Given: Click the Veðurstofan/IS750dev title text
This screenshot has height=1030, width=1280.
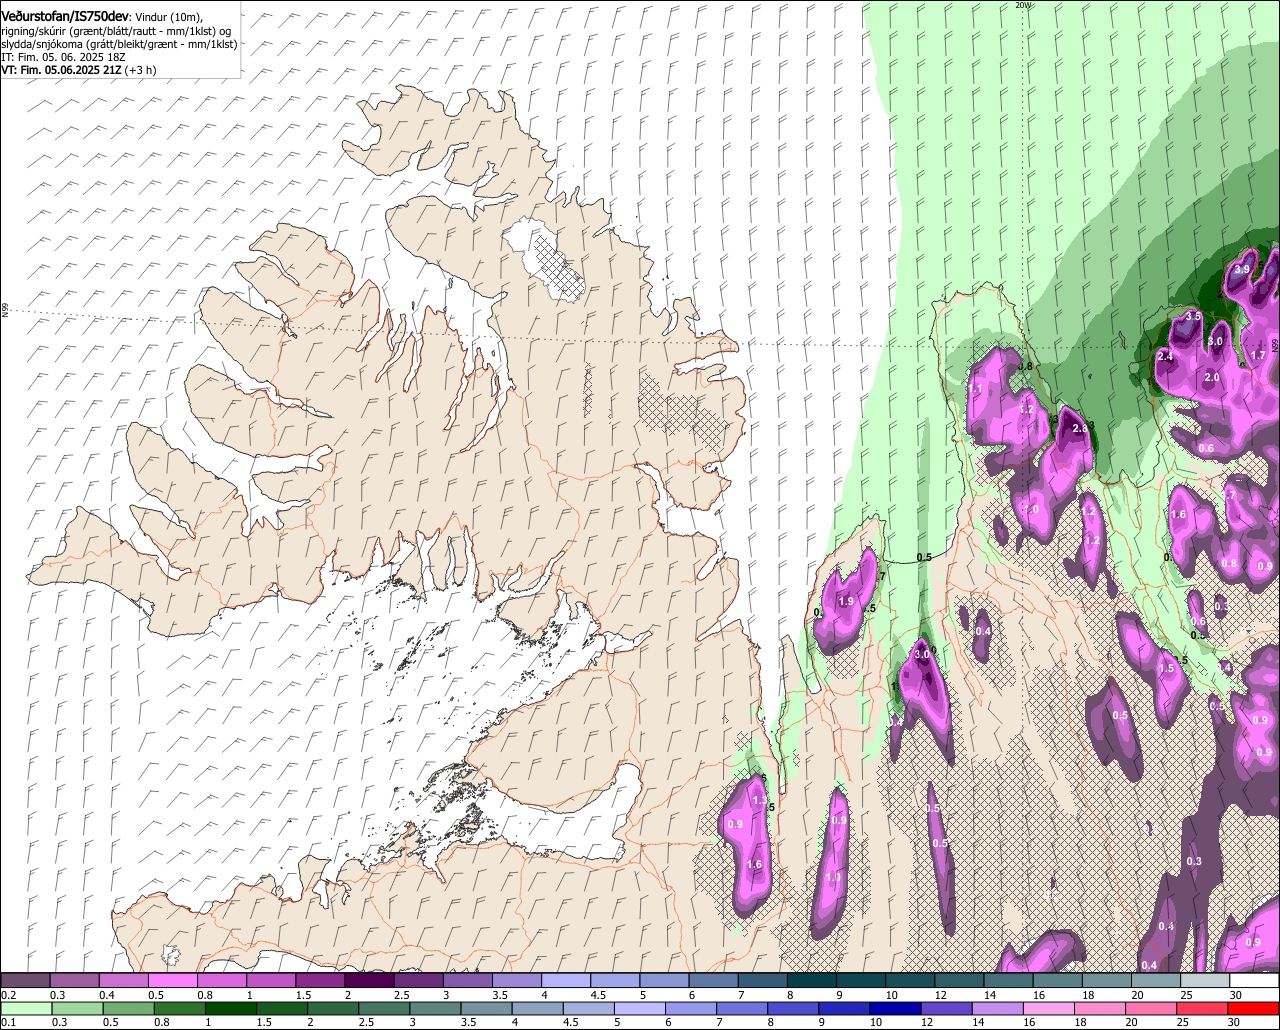Looking at the screenshot, I should click(65, 15).
